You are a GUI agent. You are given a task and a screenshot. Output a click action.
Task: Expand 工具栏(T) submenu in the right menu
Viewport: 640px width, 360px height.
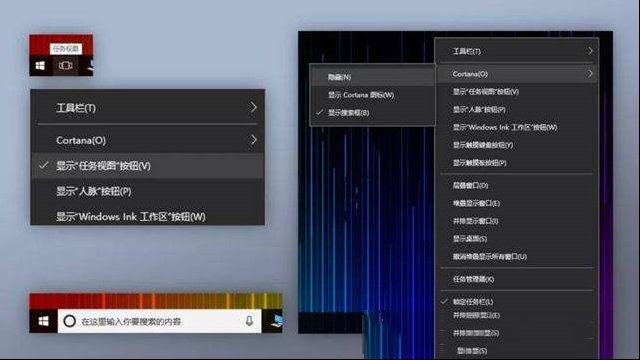(517, 51)
